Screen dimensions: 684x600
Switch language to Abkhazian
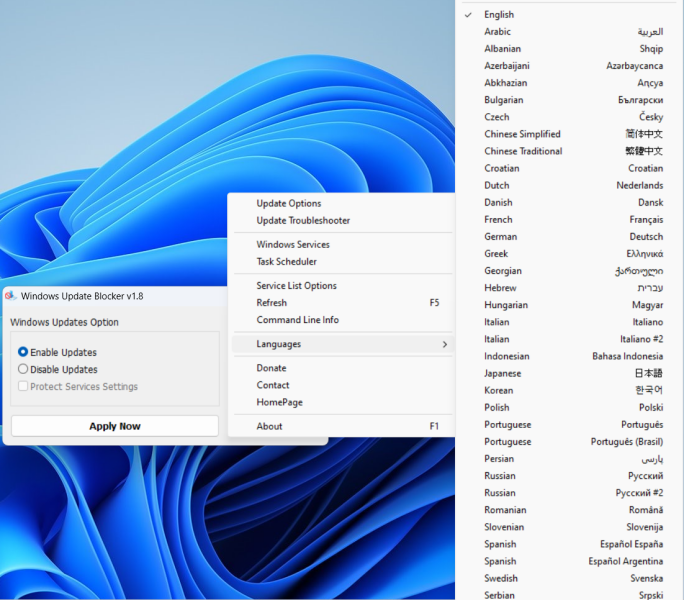[569, 82]
